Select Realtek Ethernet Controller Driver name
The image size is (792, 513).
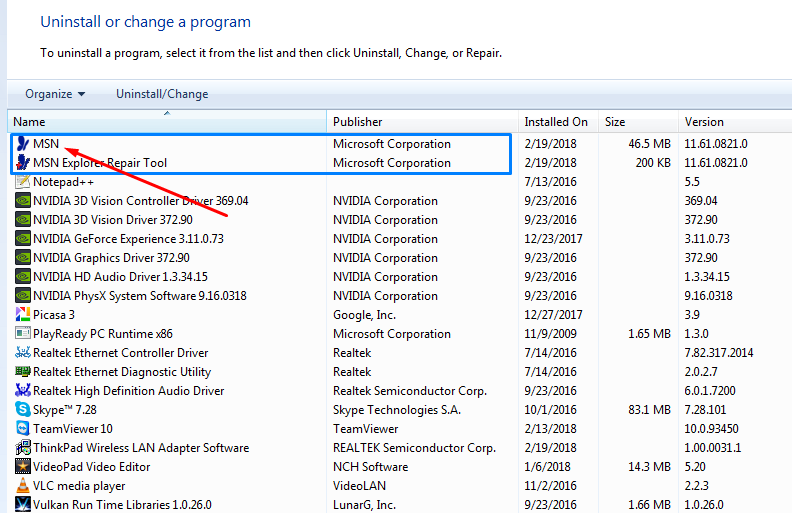tap(121, 353)
